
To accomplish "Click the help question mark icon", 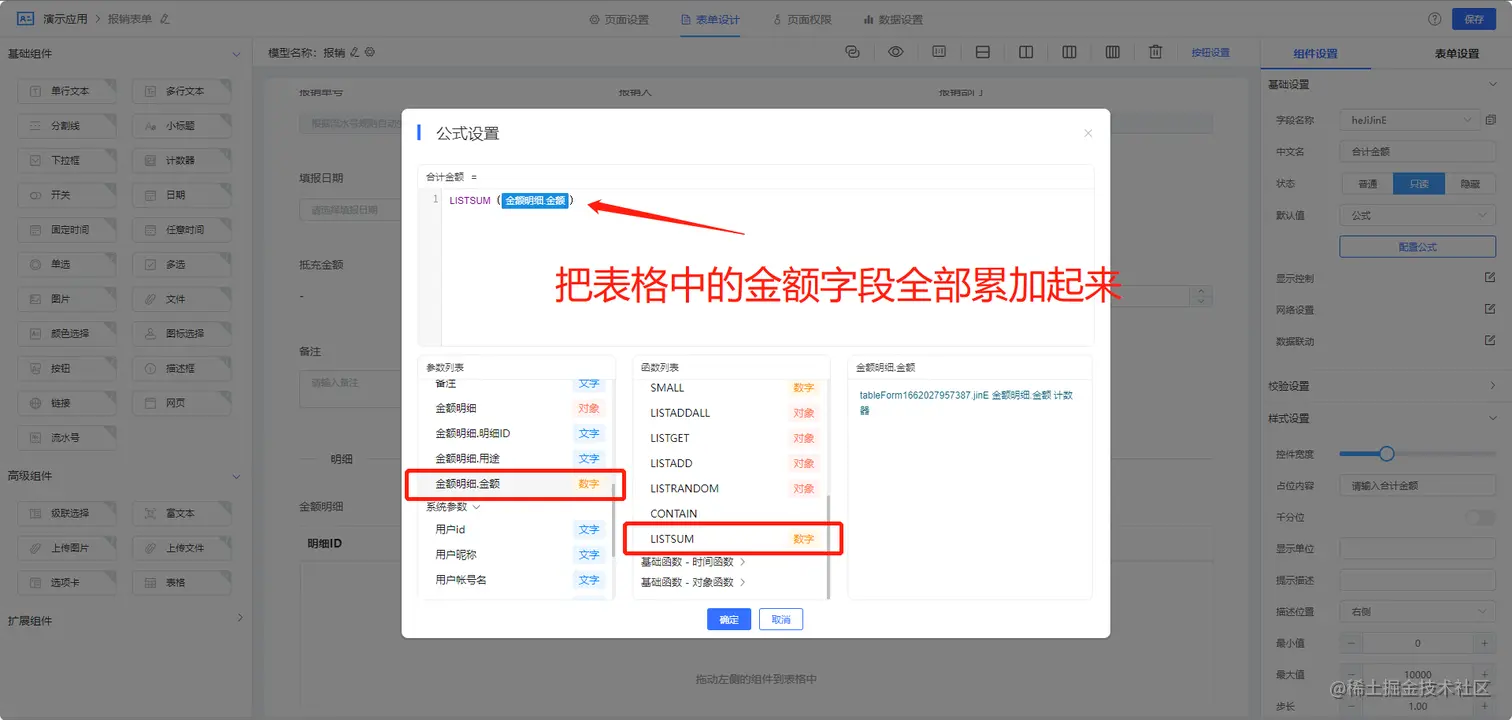I will pyautogui.click(x=1435, y=19).
